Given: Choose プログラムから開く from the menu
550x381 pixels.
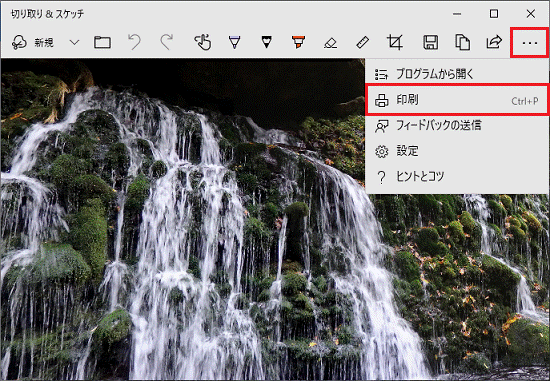Looking at the screenshot, I should coord(457,74).
